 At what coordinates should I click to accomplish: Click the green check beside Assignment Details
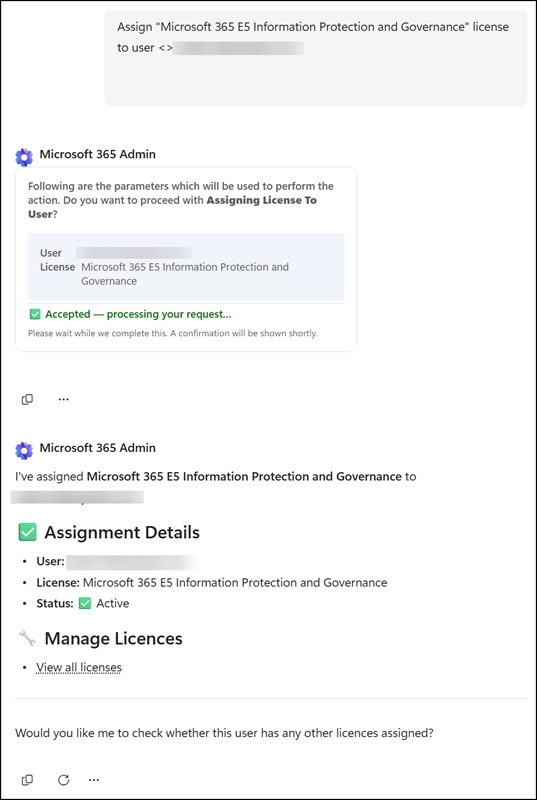[27, 533]
